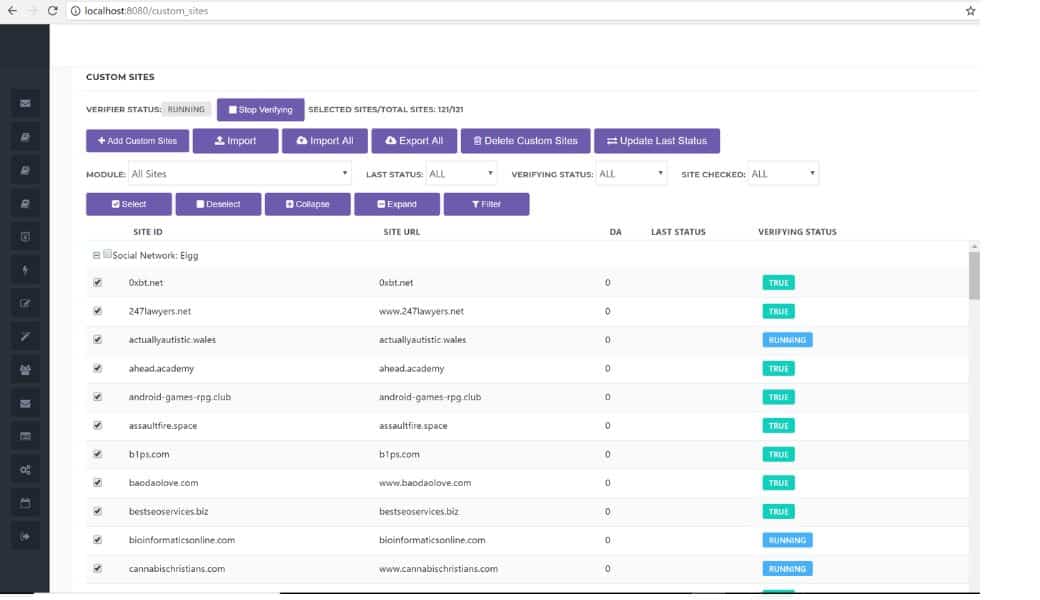Click the scrollbar up arrow of table
This screenshot has height=600, width=1040.
(974, 247)
